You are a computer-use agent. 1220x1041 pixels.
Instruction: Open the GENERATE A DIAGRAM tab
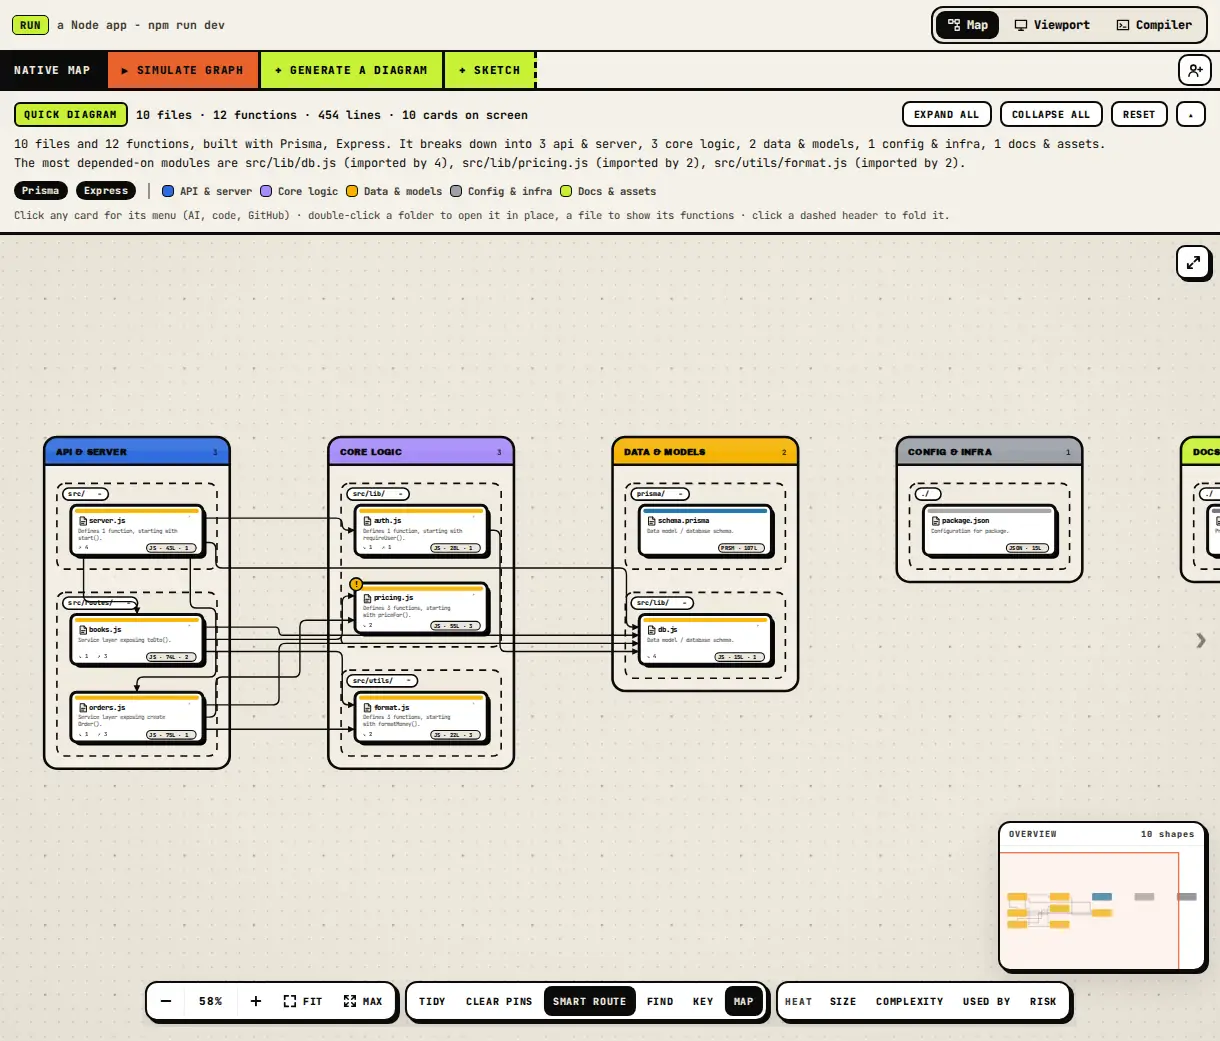point(351,70)
